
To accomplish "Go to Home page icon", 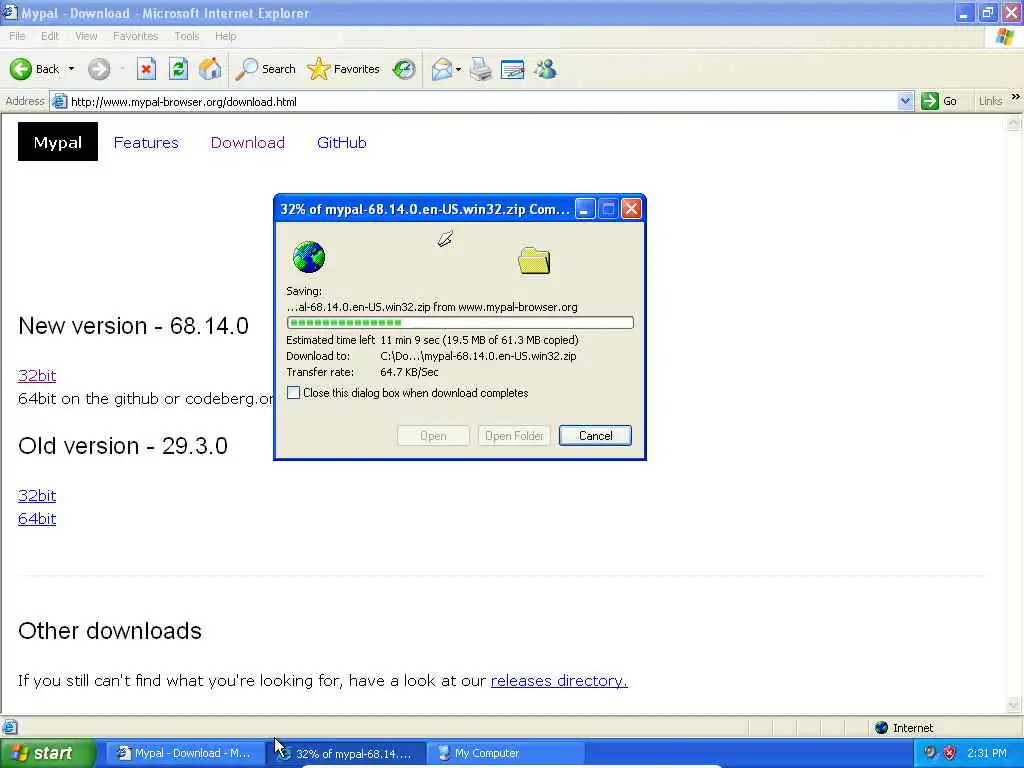I will 210,69.
